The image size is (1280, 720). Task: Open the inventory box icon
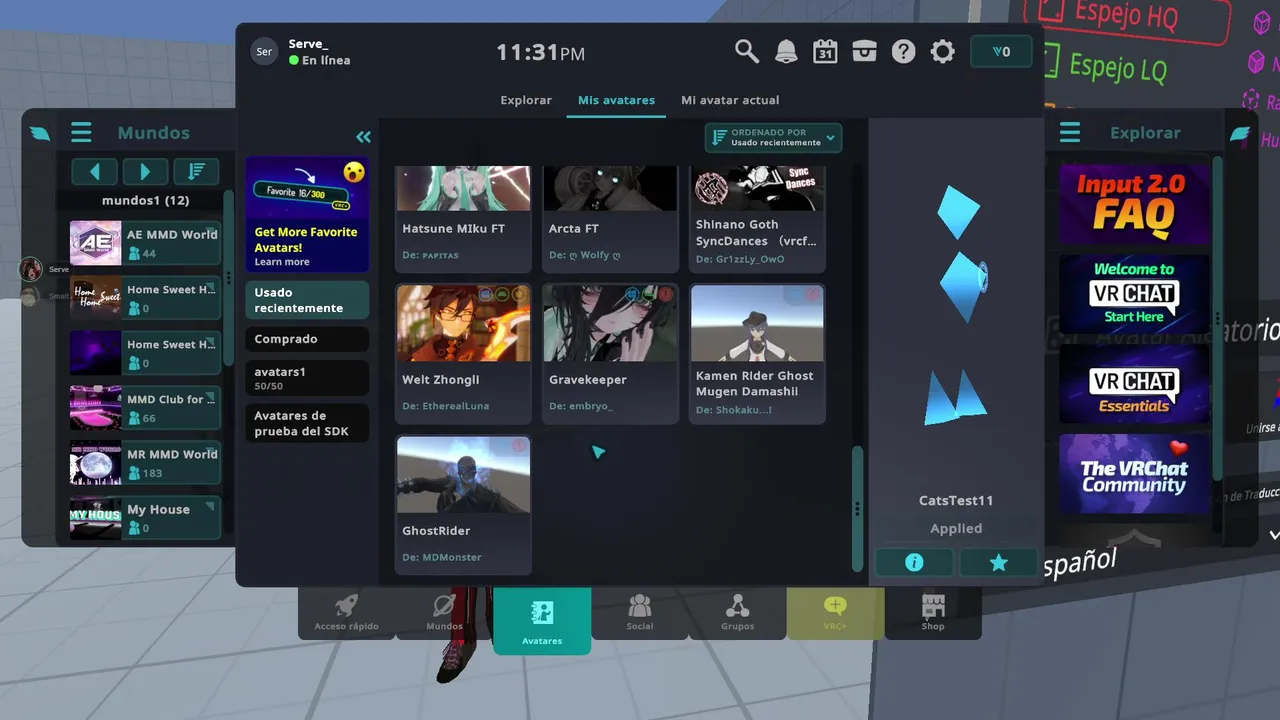[864, 51]
